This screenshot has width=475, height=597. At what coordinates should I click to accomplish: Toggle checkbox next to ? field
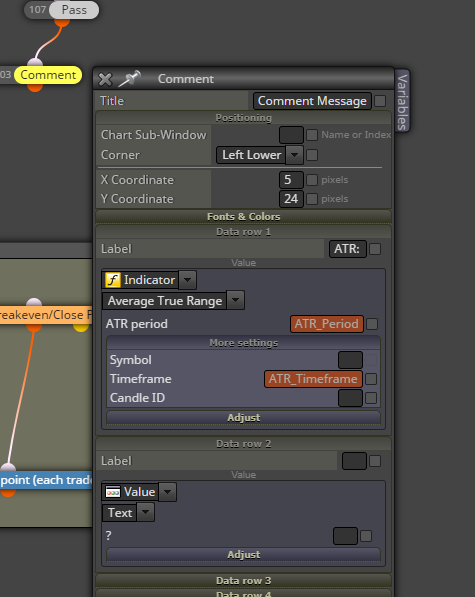click(x=366, y=536)
